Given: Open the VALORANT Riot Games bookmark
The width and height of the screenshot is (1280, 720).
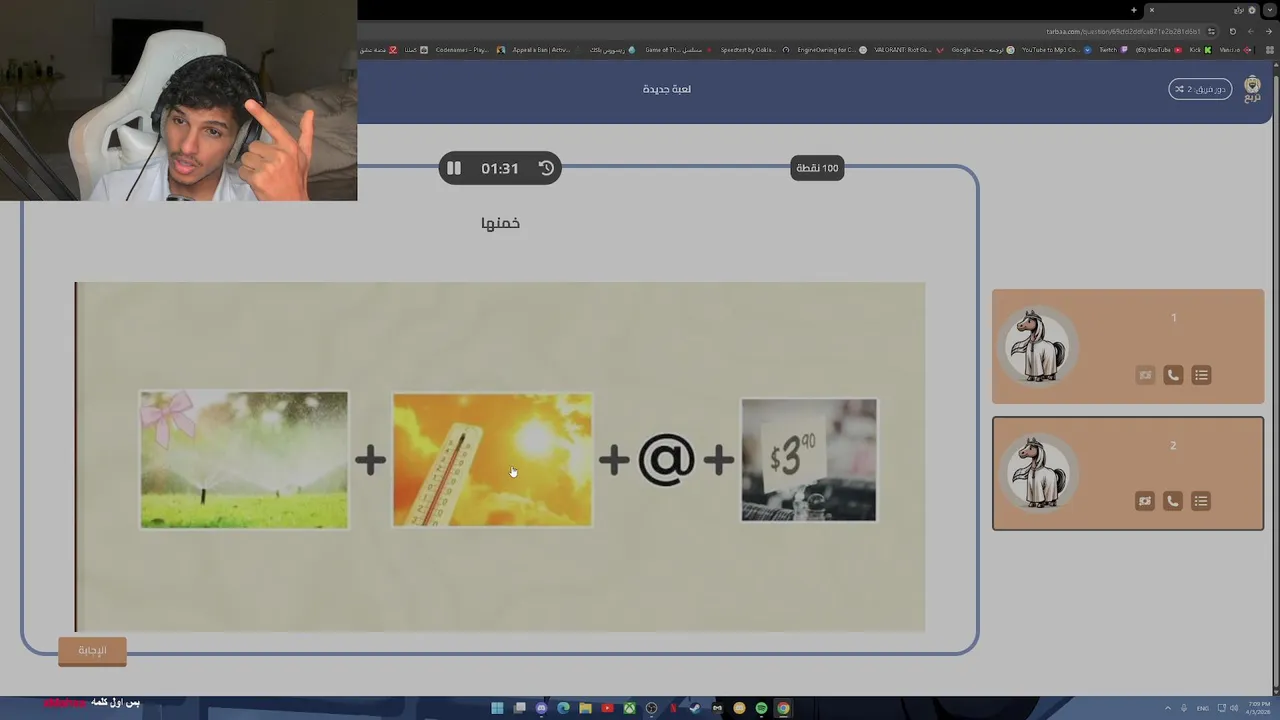Looking at the screenshot, I should click(909, 49).
